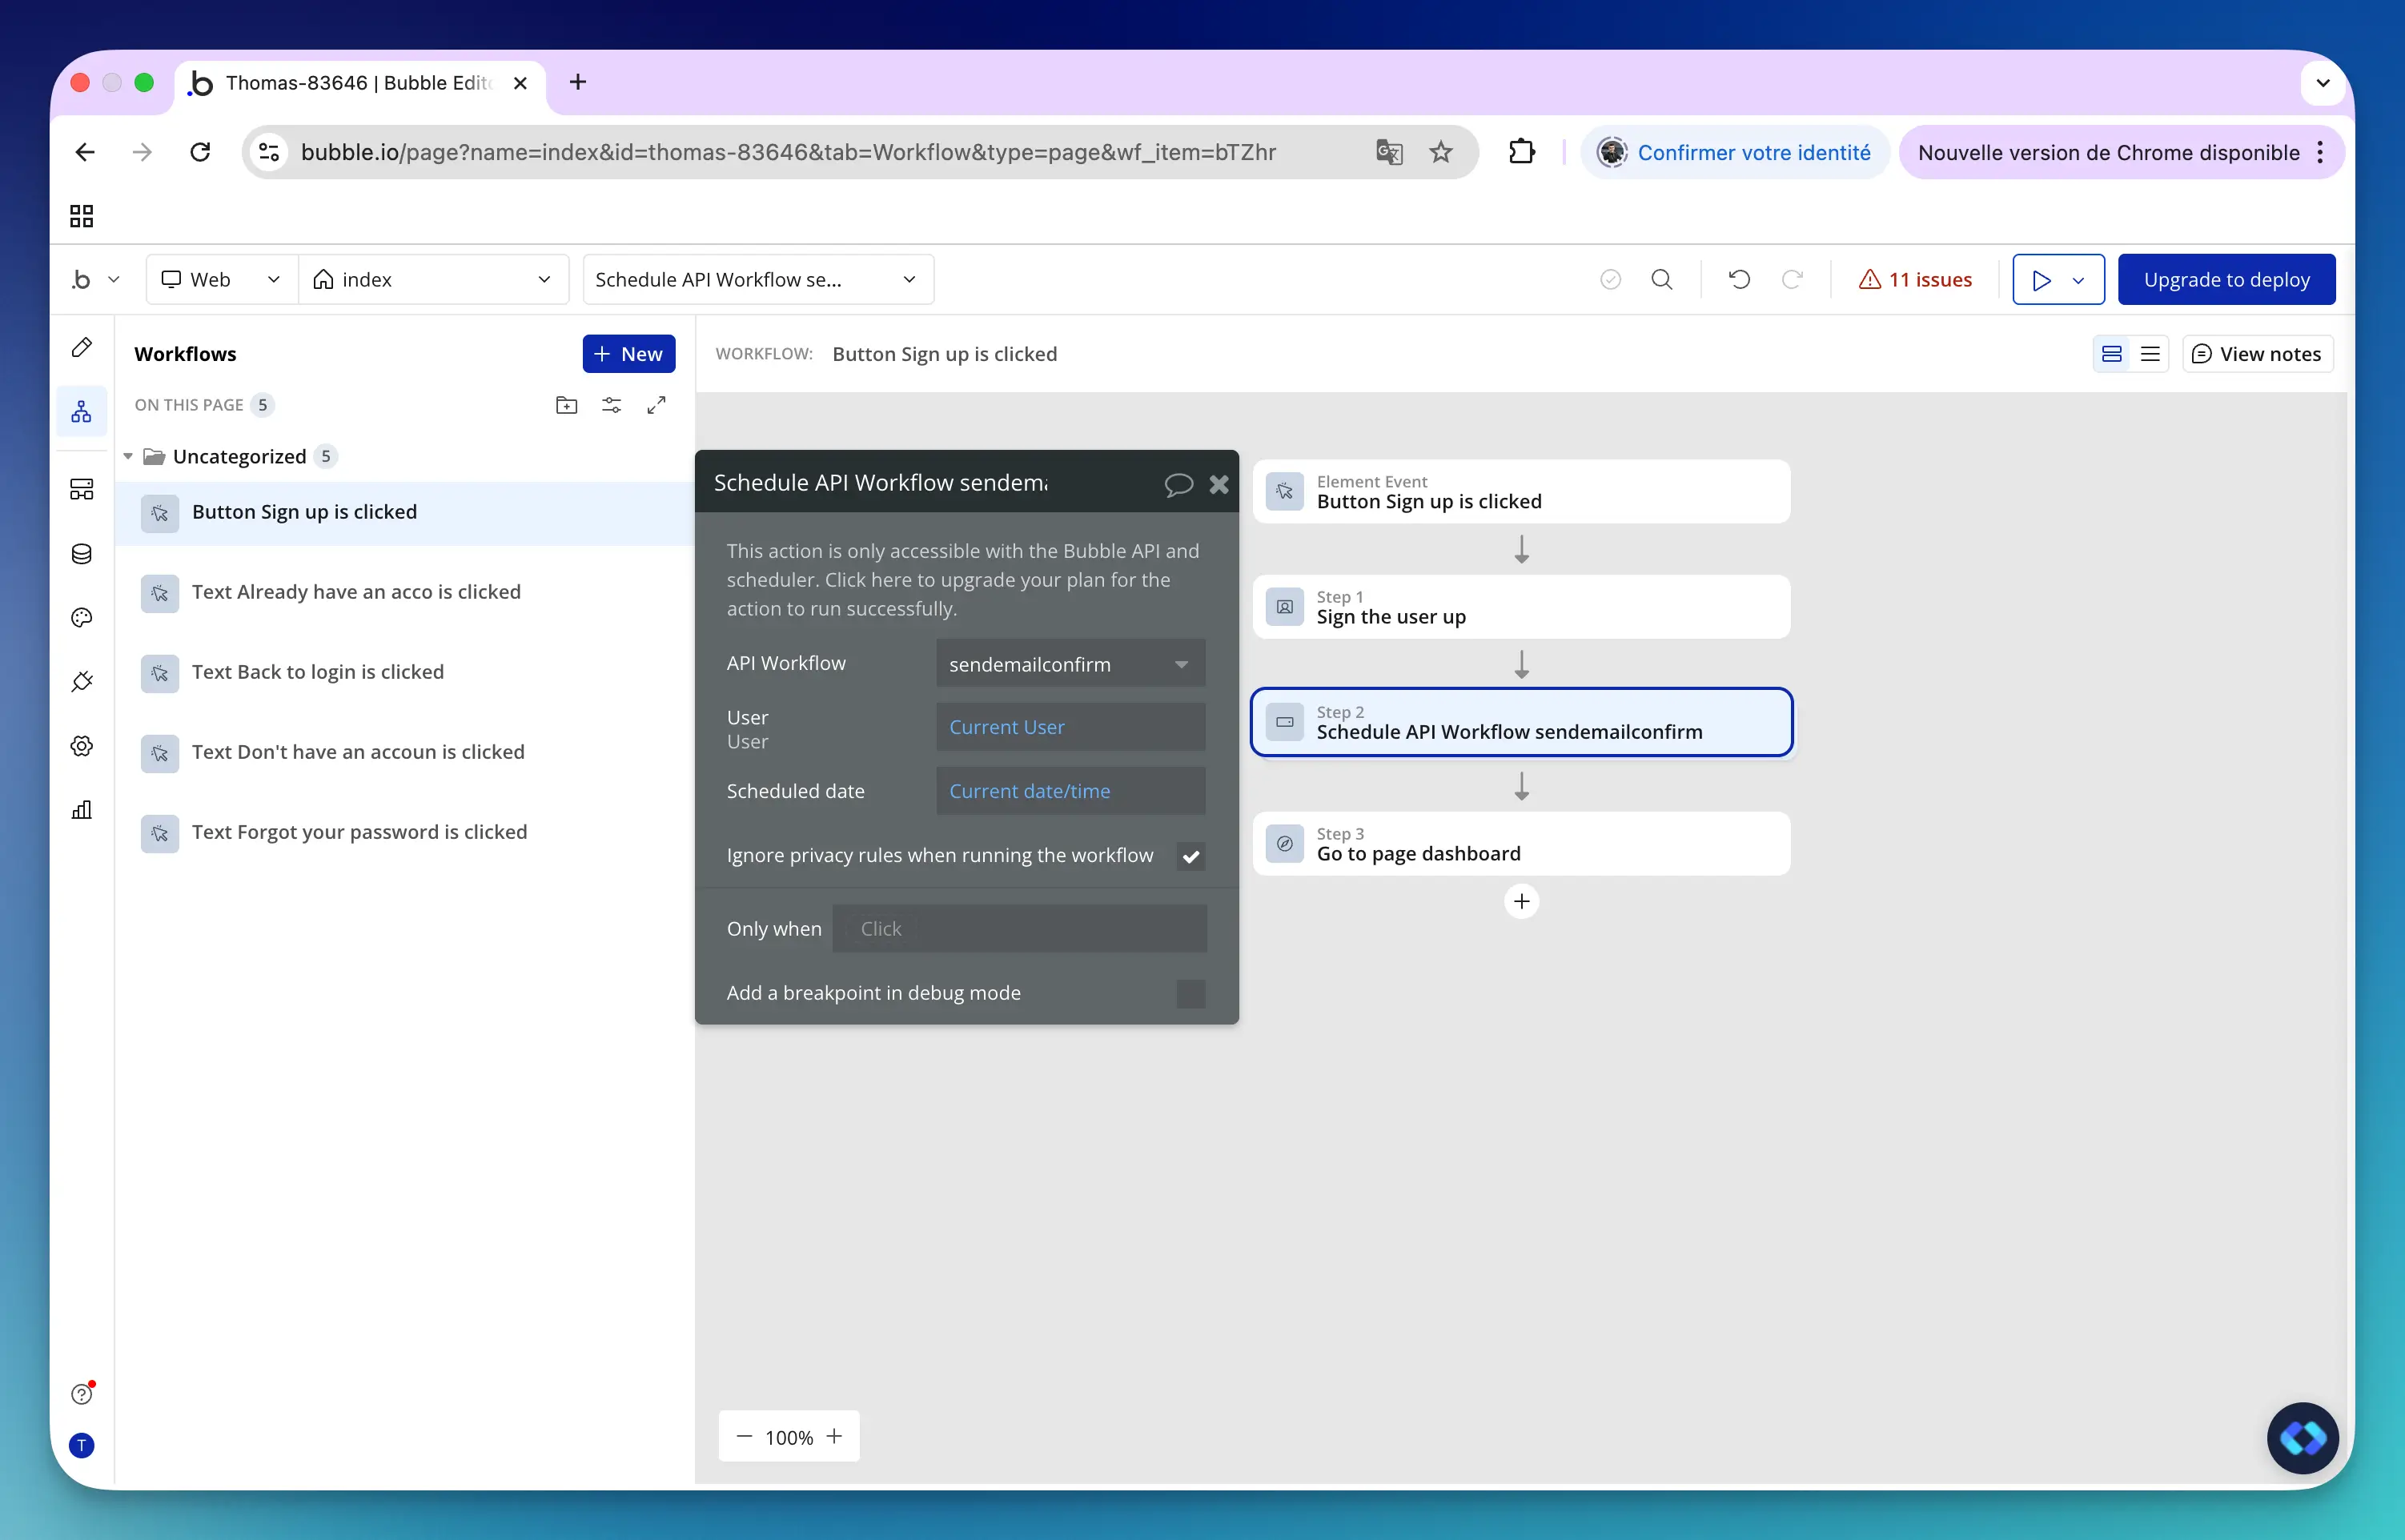Click the Current date/time expression field
2405x1540 pixels.
[1070, 791]
